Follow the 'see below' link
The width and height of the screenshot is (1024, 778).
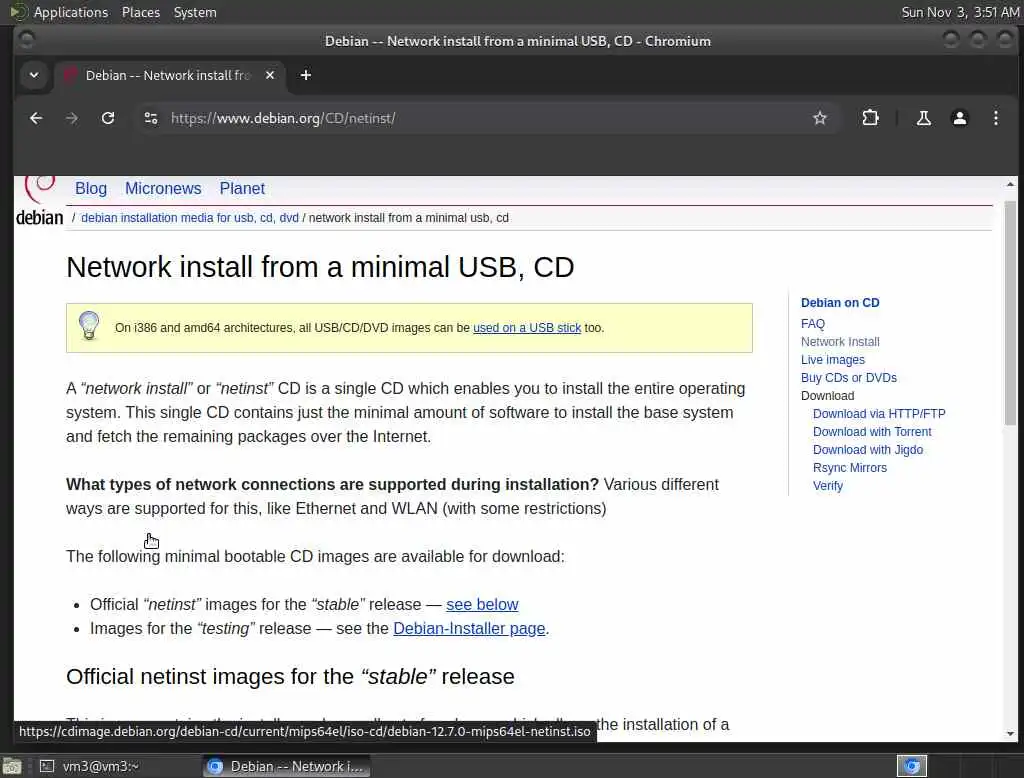[x=482, y=605]
